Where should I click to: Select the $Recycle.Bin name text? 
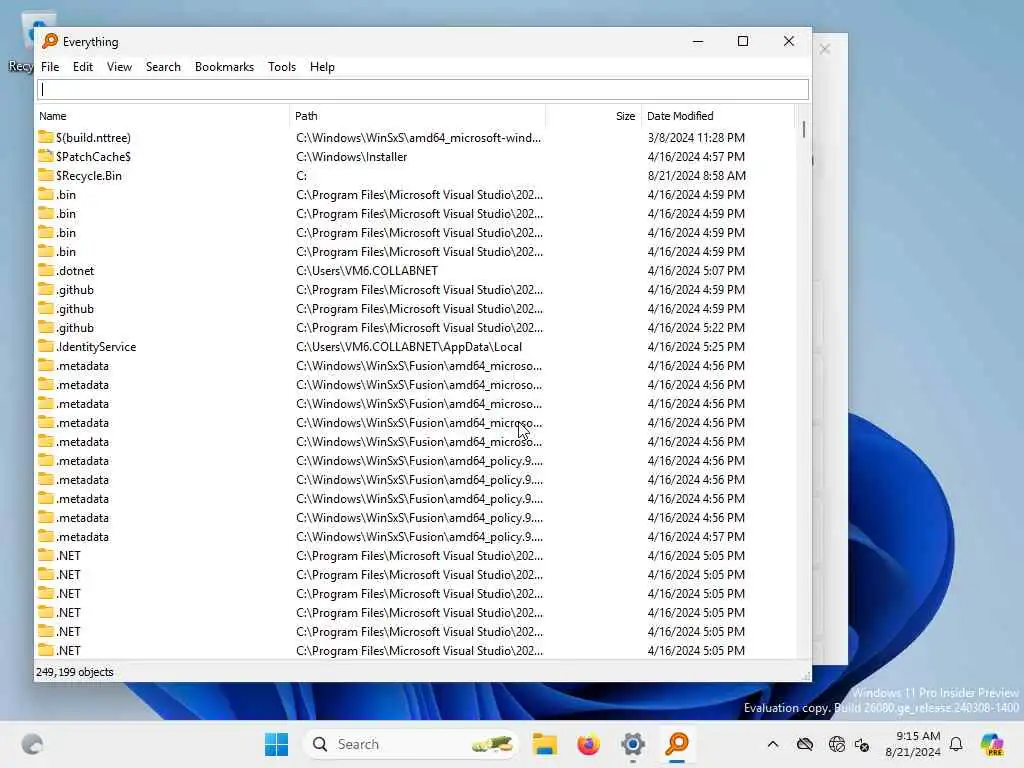[89, 176]
